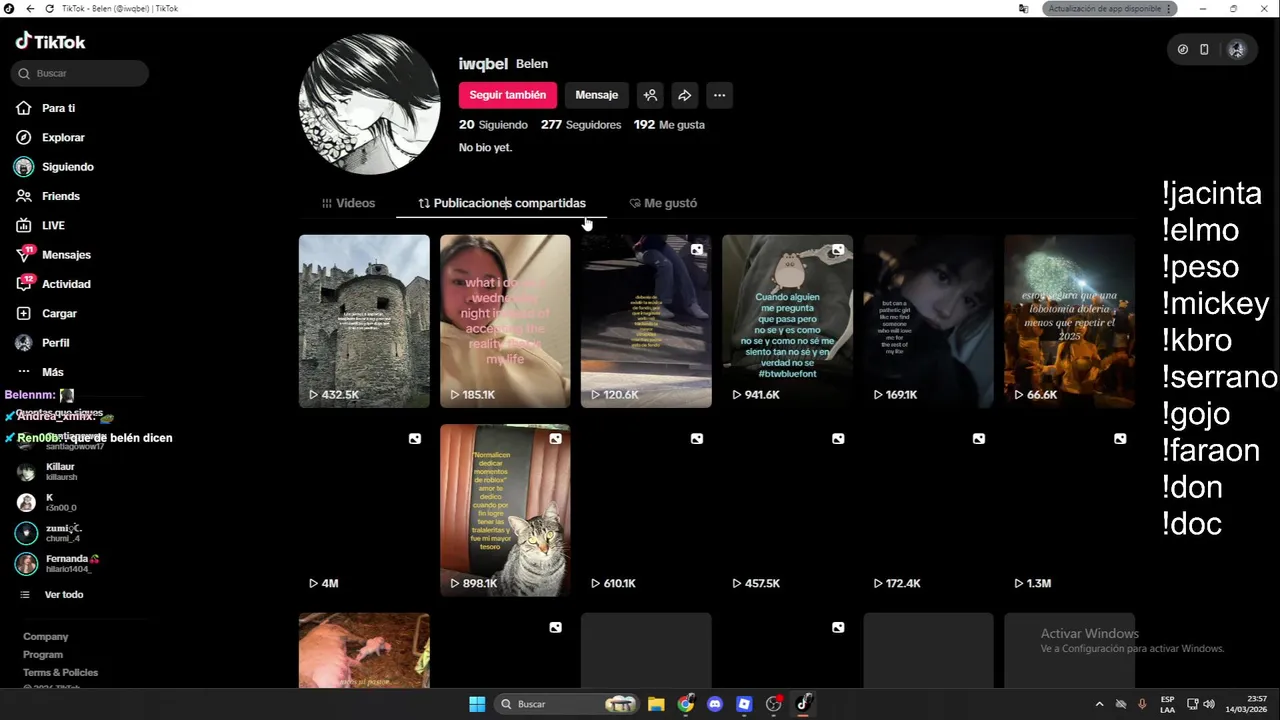Open Discord from the taskbar

[714, 704]
